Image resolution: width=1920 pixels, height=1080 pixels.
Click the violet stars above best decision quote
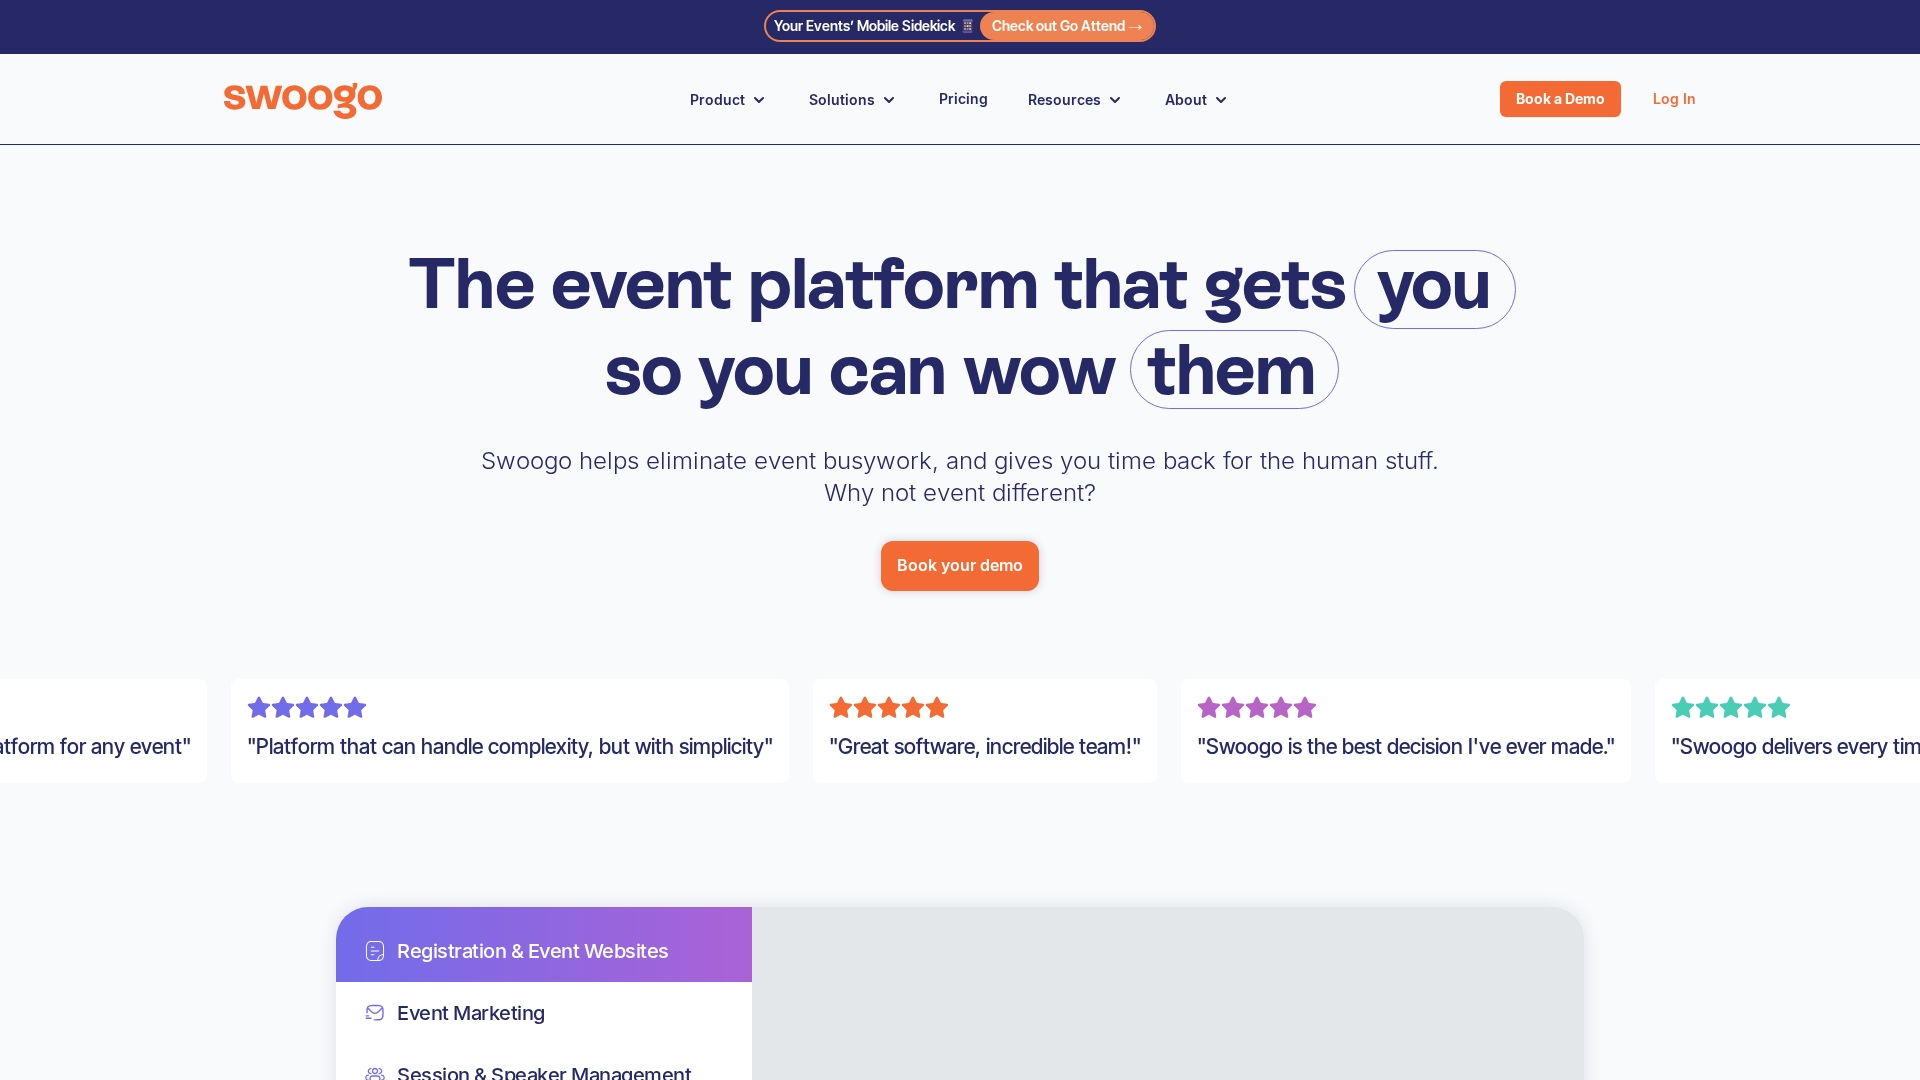pyautogui.click(x=1256, y=708)
